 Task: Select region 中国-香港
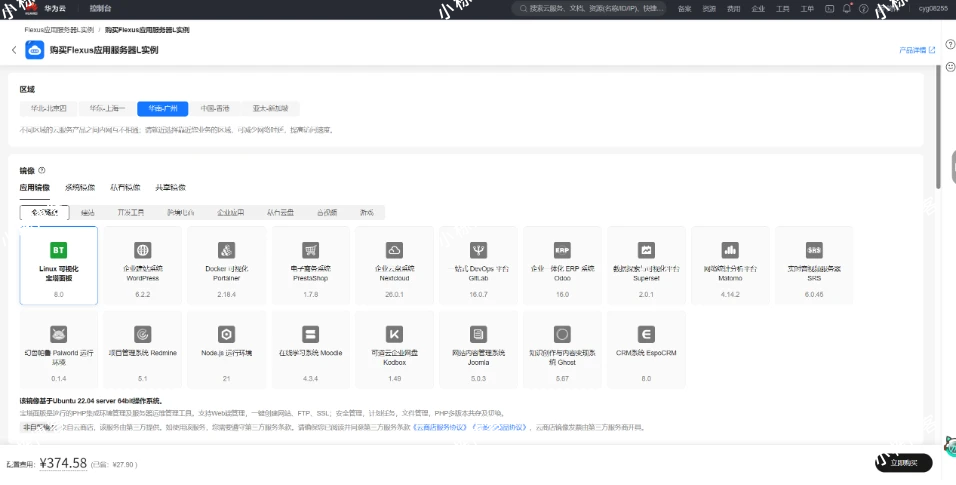(x=215, y=109)
